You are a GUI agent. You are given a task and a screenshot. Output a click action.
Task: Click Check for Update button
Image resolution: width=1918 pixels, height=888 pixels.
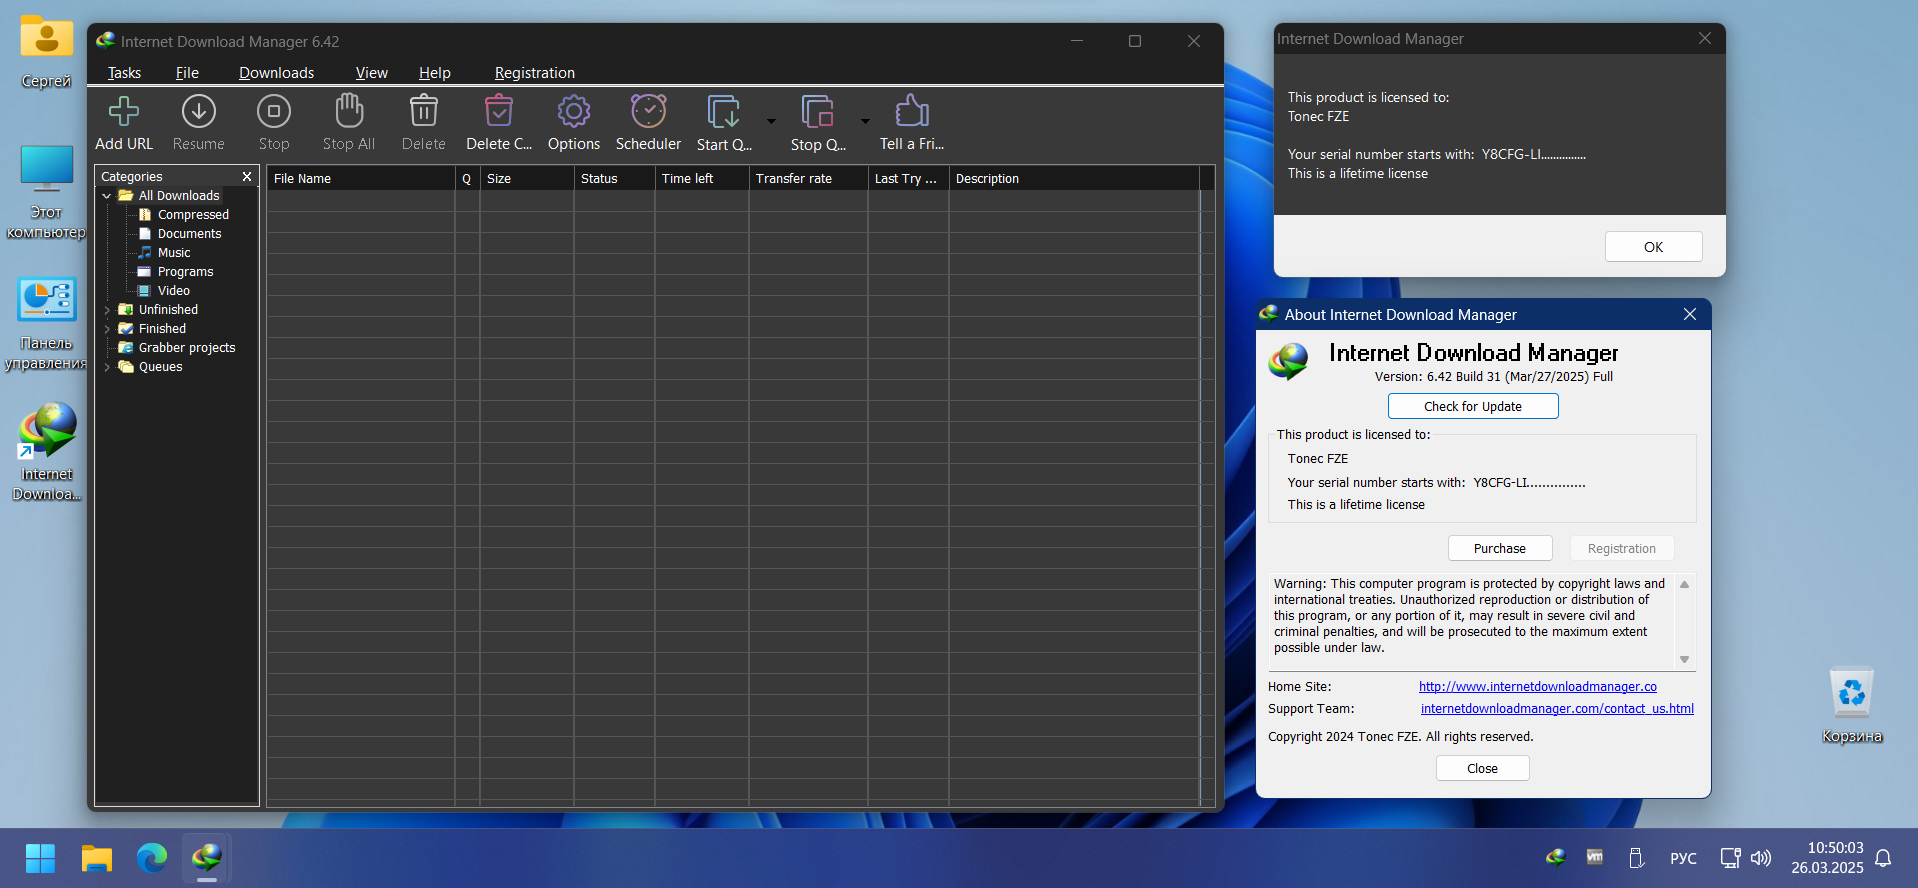pyautogui.click(x=1472, y=406)
